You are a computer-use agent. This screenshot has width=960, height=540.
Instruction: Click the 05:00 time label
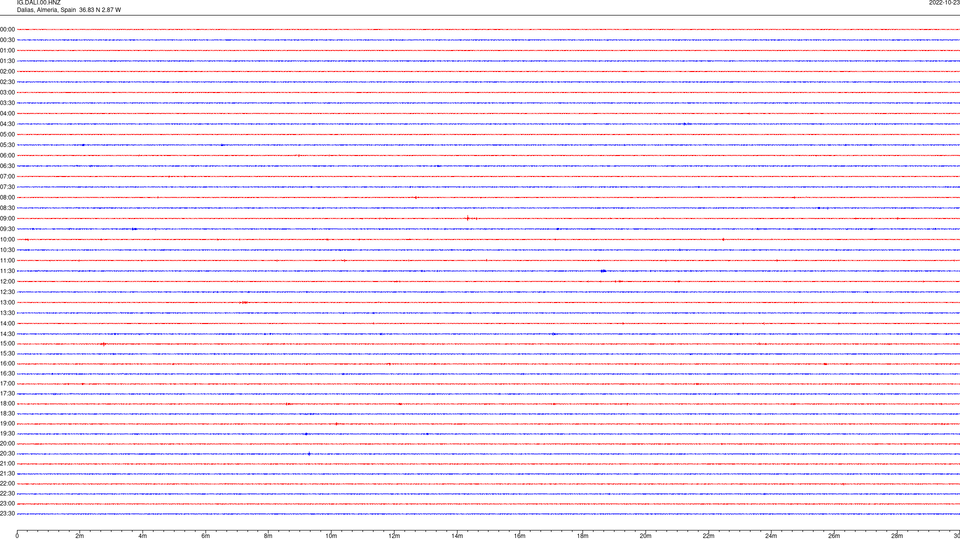pos(7,135)
